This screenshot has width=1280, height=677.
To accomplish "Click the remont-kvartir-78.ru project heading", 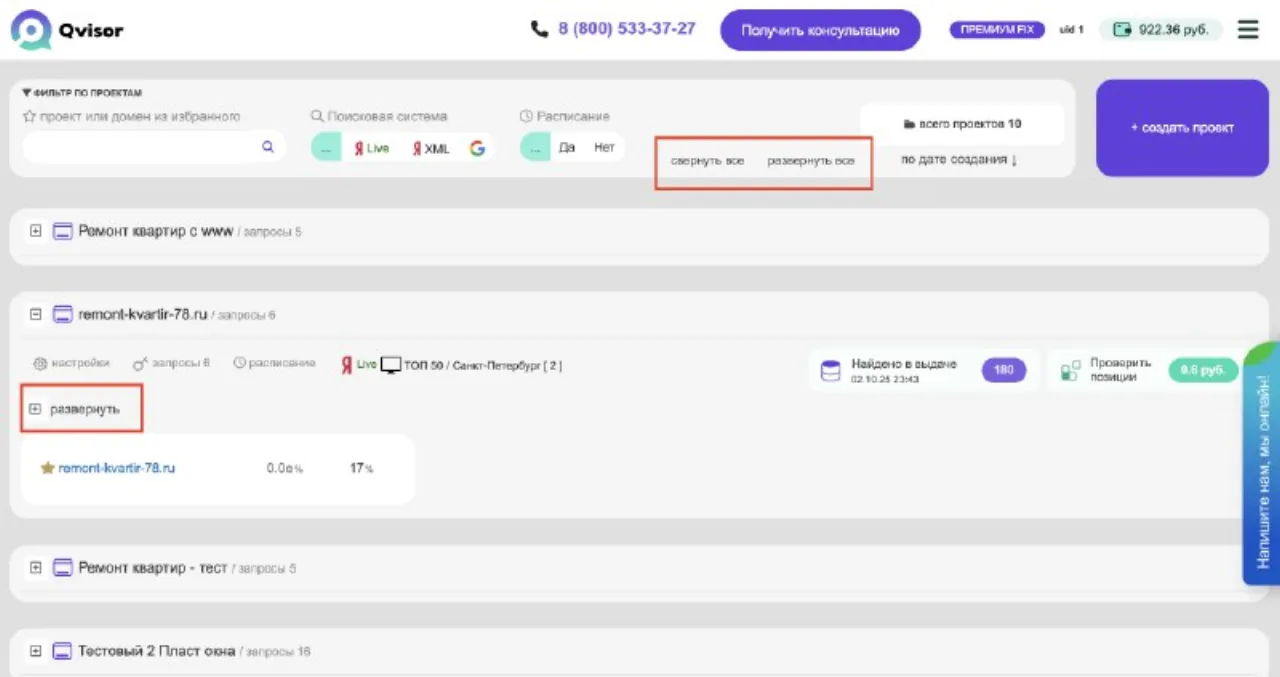I will pos(143,314).
